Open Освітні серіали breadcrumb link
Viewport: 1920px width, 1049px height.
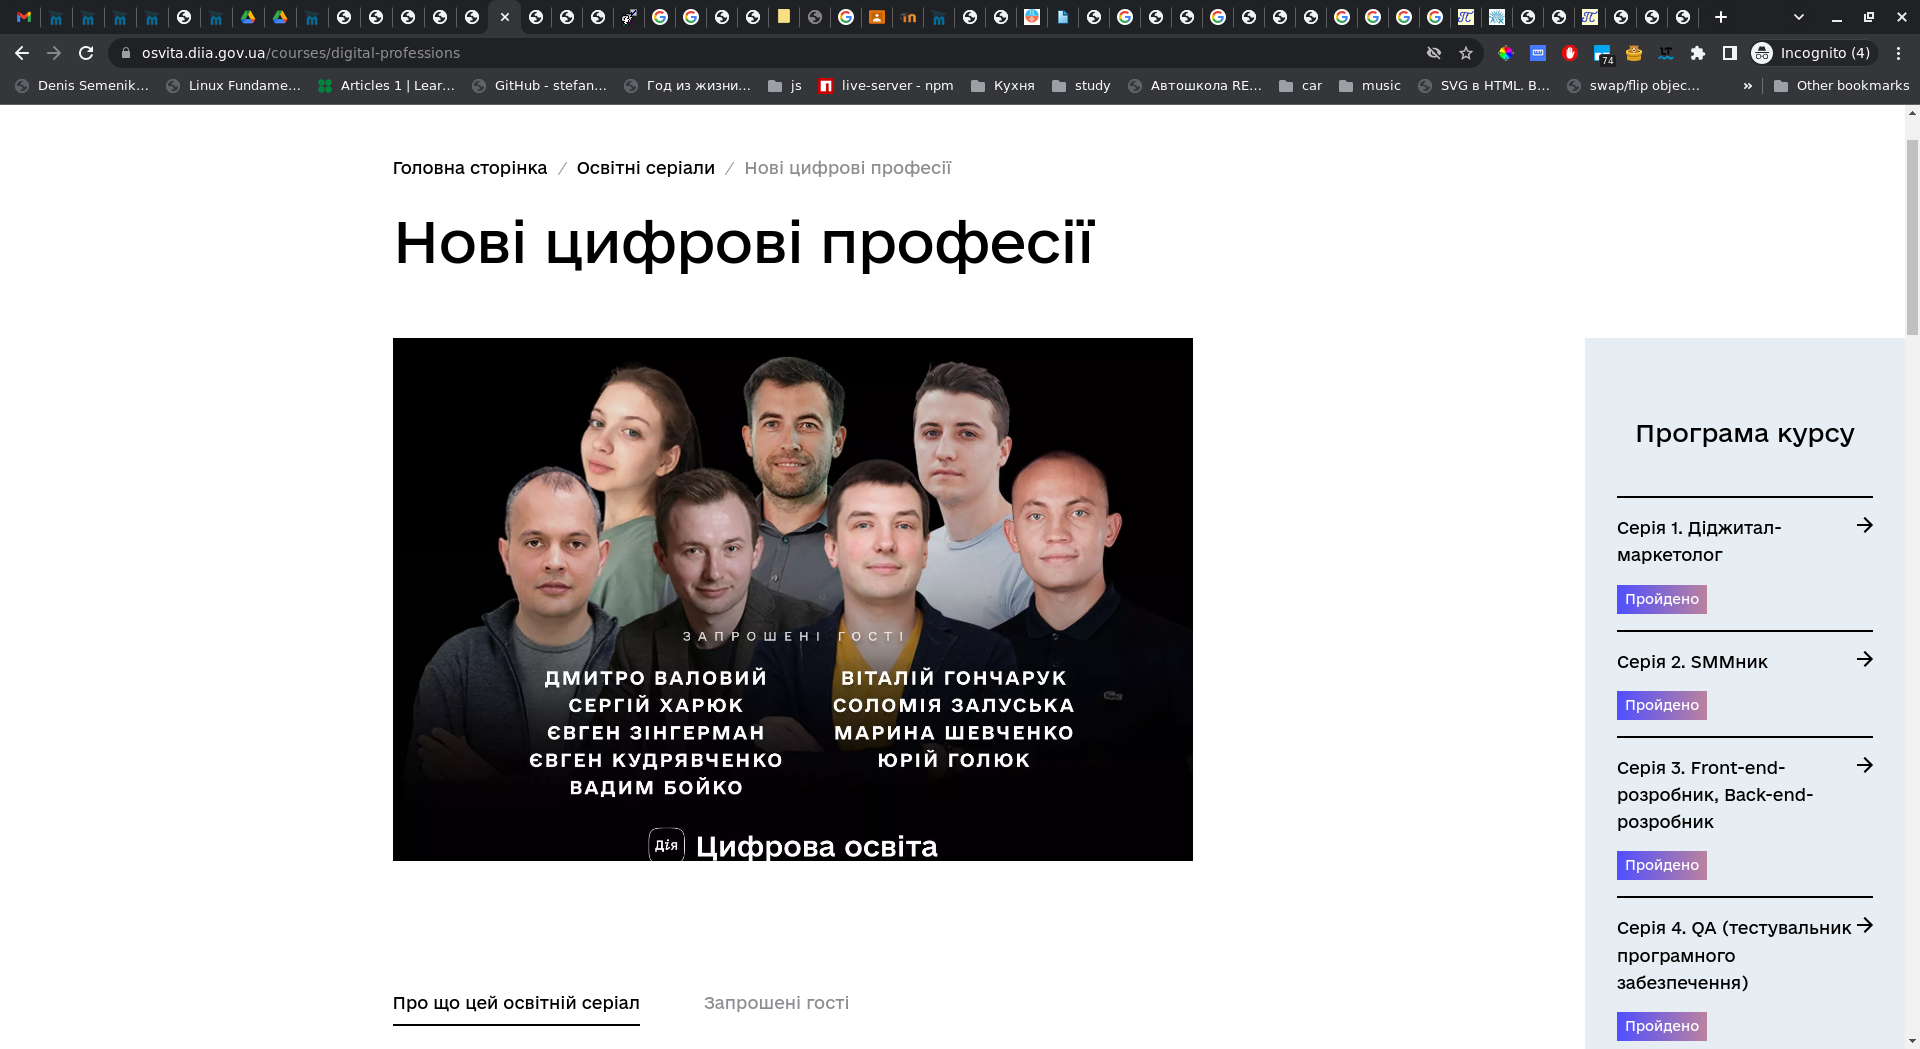click(645, 168)
